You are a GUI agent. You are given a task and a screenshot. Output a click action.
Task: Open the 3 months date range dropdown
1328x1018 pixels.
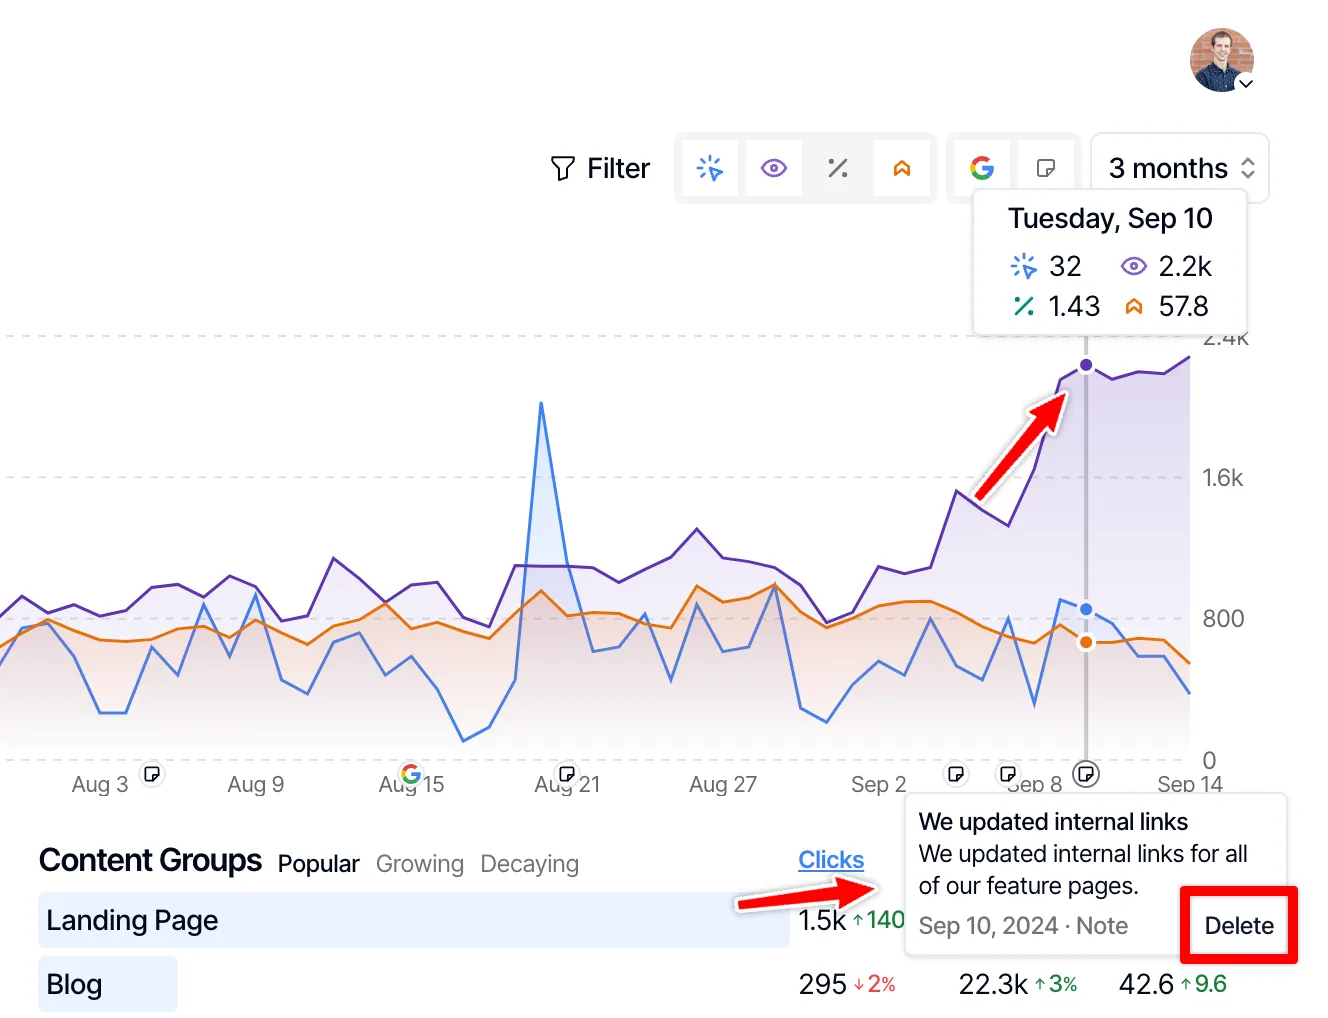[x=1180, y=168]
